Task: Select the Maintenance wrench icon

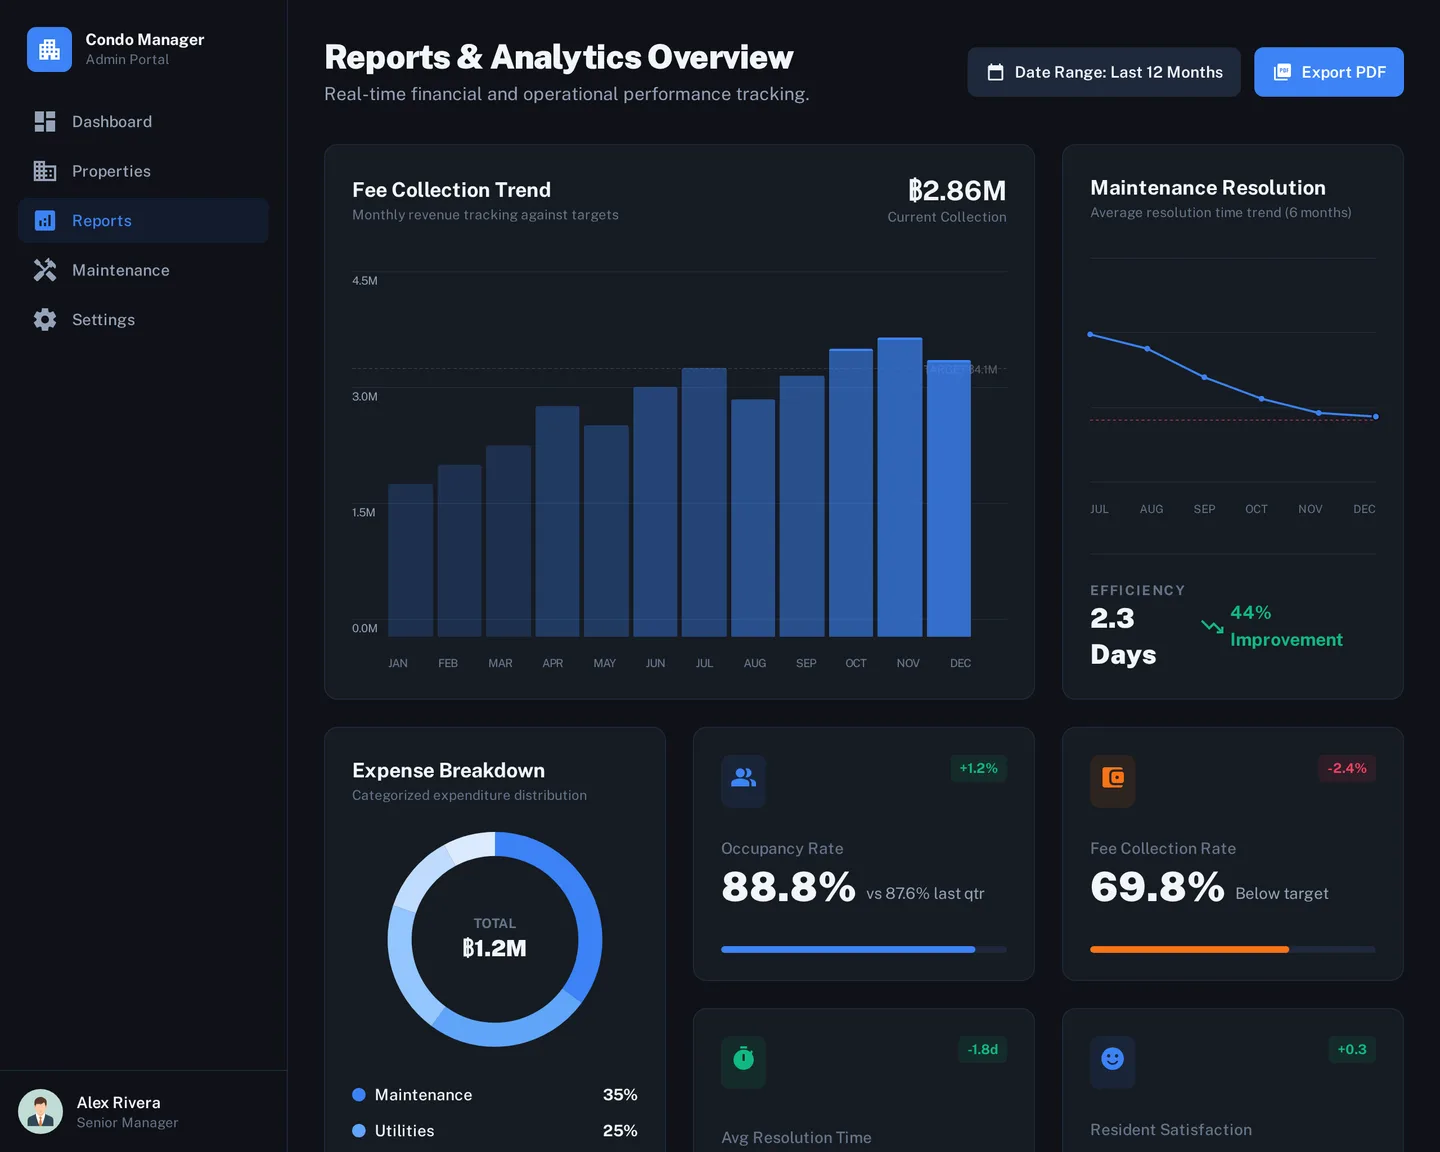Action: point(45,270)
